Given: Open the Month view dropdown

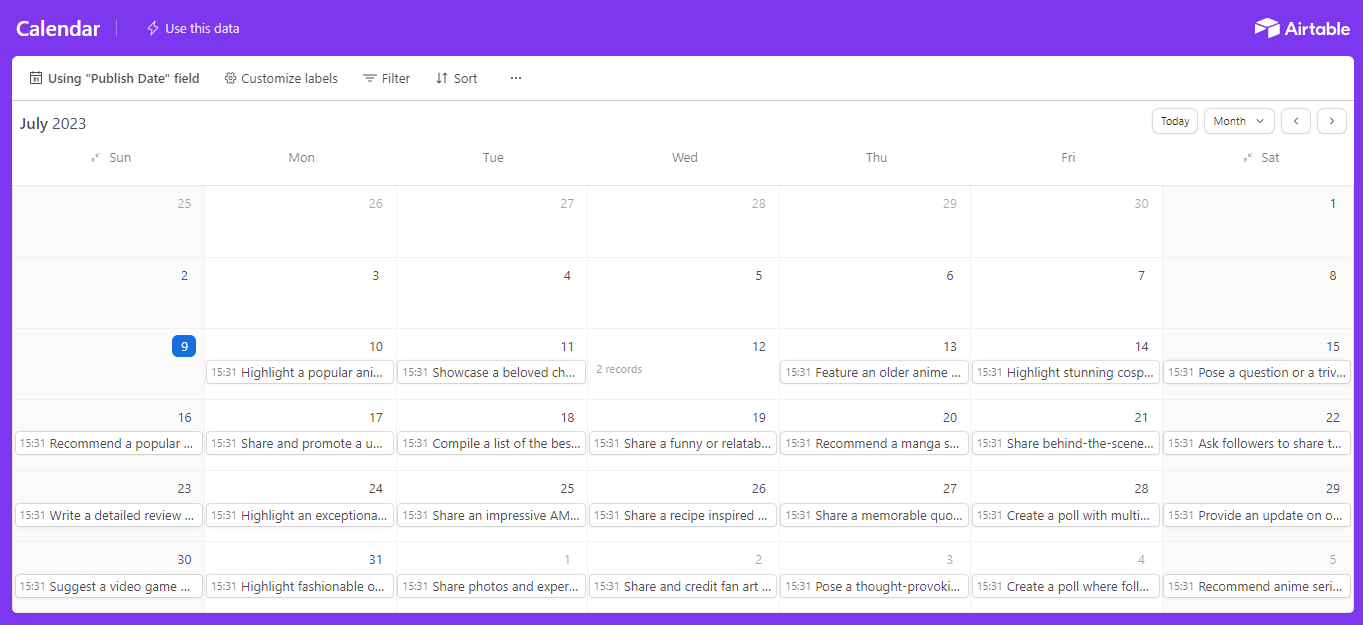Looking at the screenshot, I should pos(1239,121).
